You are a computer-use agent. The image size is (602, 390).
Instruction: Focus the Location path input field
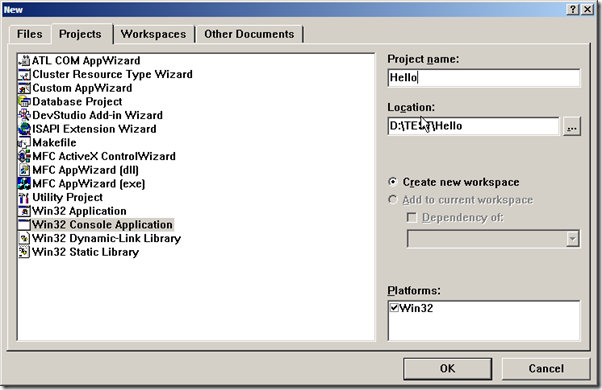[x=473, y=126]
